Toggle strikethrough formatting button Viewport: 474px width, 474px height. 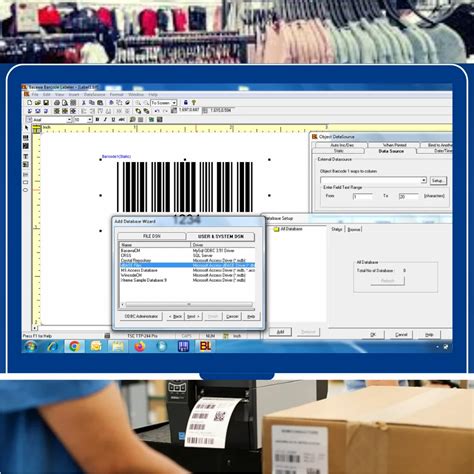122,119
